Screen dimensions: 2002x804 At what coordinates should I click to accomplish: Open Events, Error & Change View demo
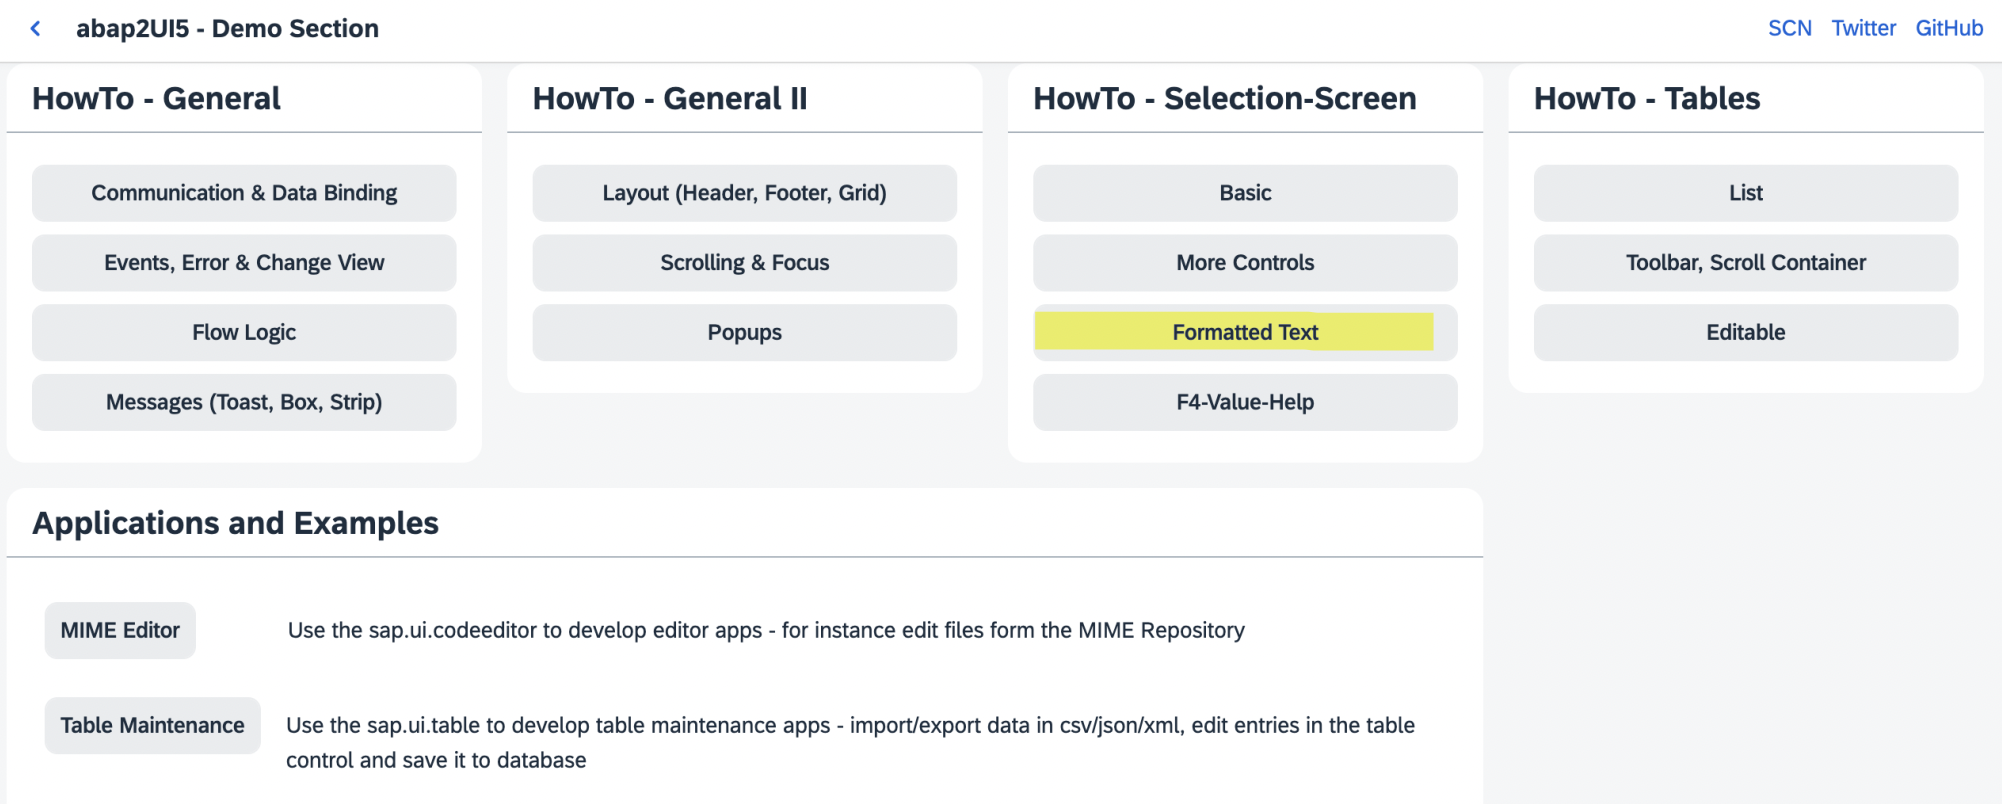point(243,262)
